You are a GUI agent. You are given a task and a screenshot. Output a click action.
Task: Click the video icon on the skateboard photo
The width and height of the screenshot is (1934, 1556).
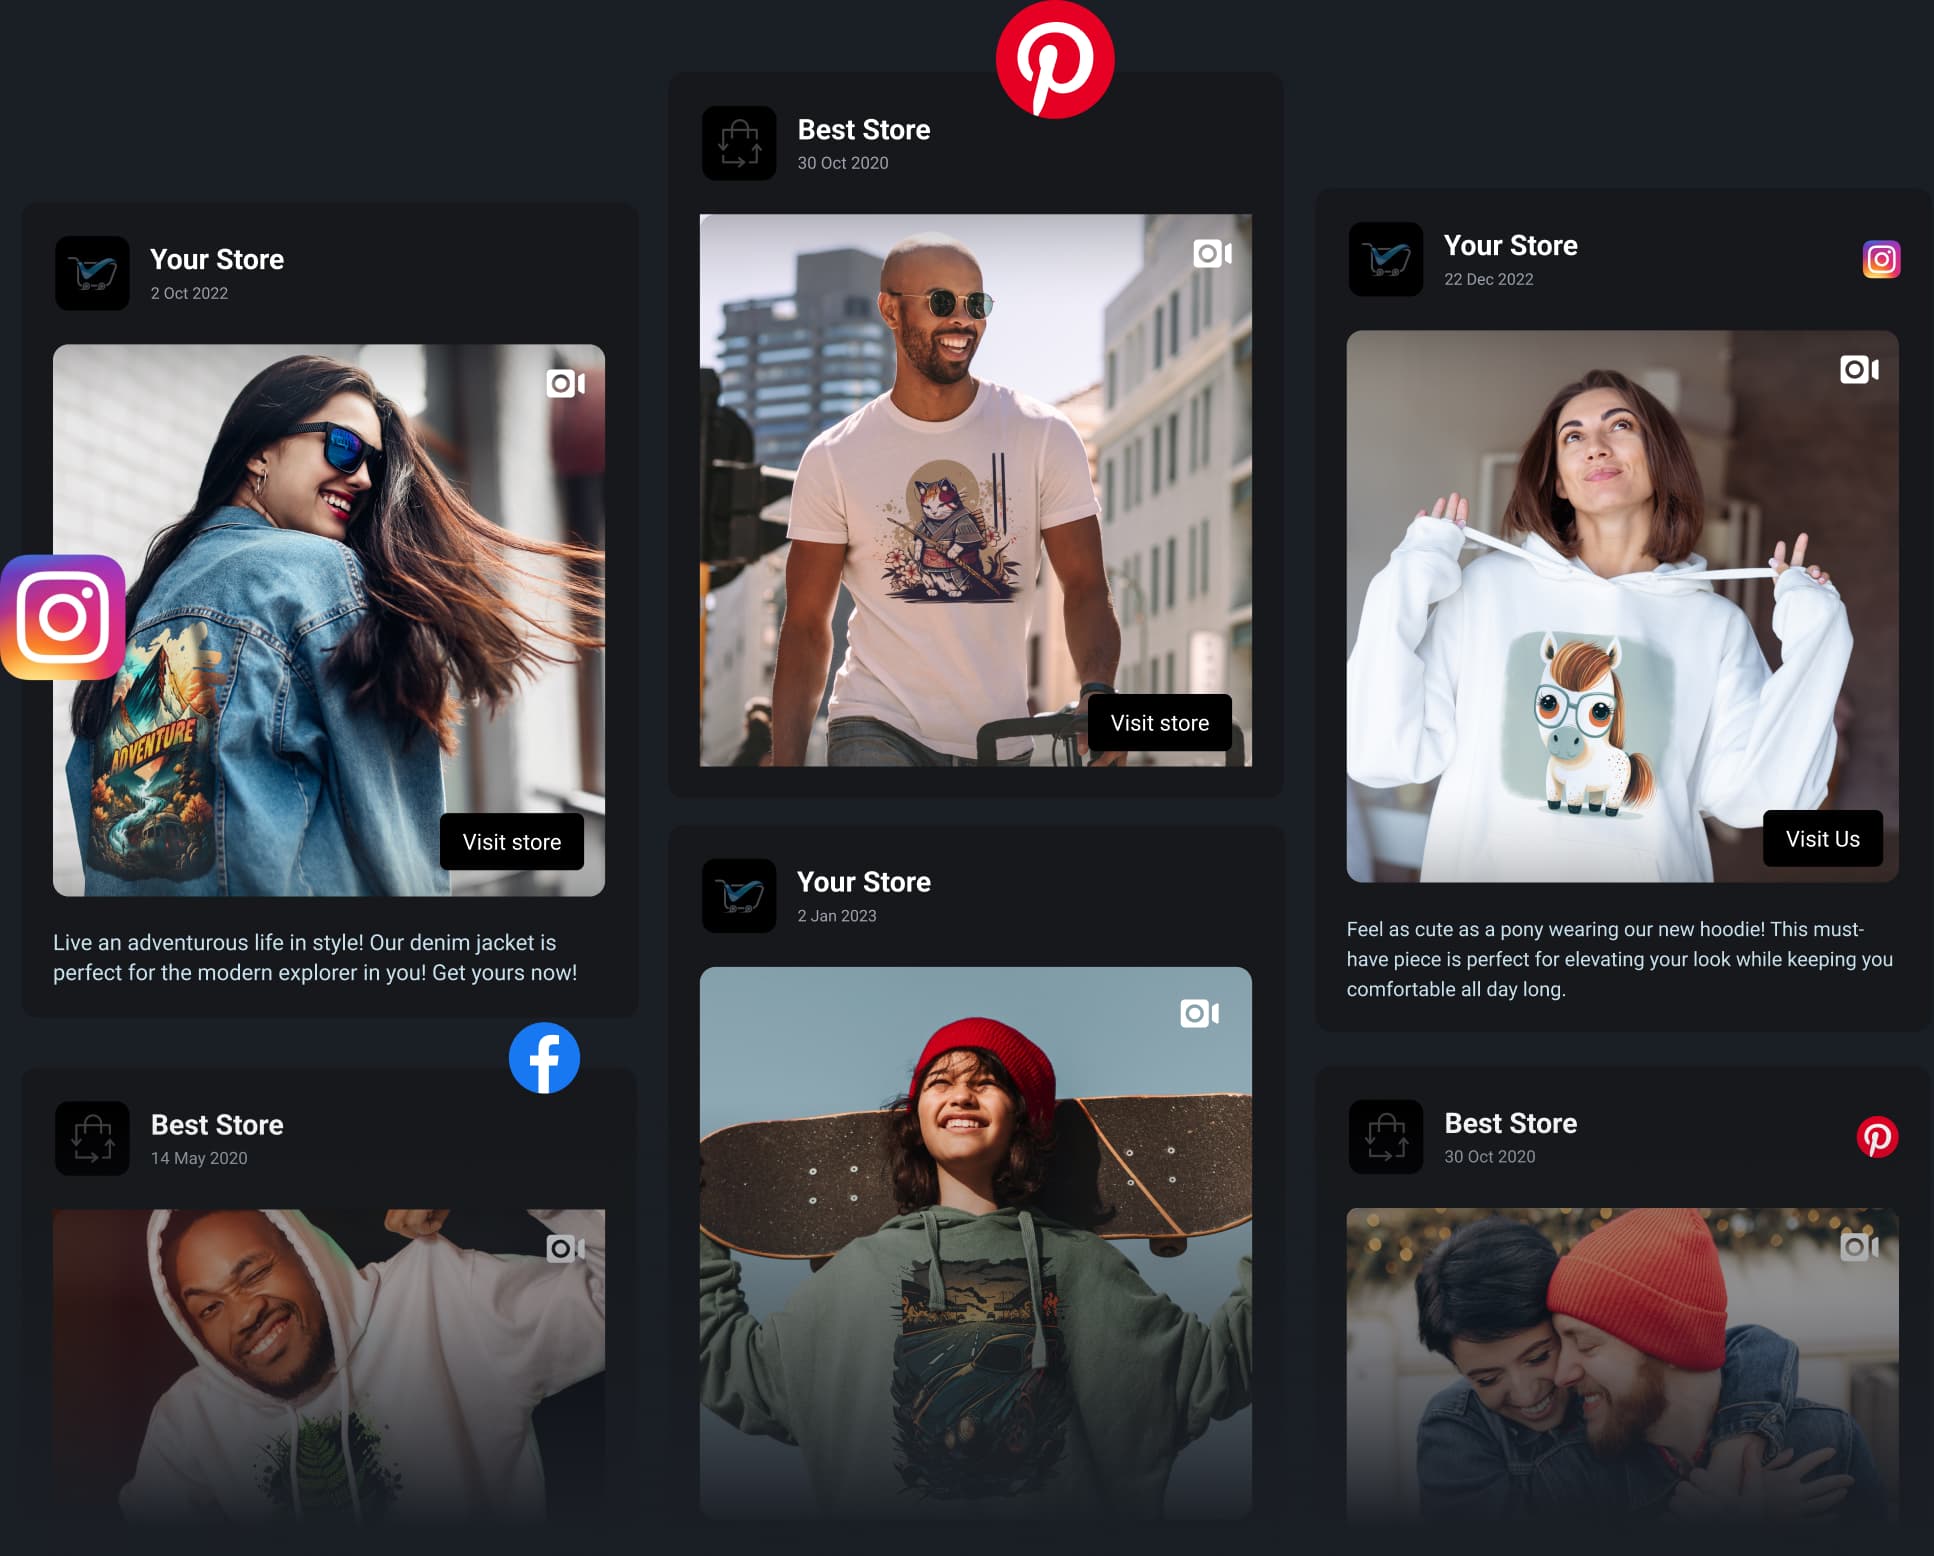click(1199, 1013)
